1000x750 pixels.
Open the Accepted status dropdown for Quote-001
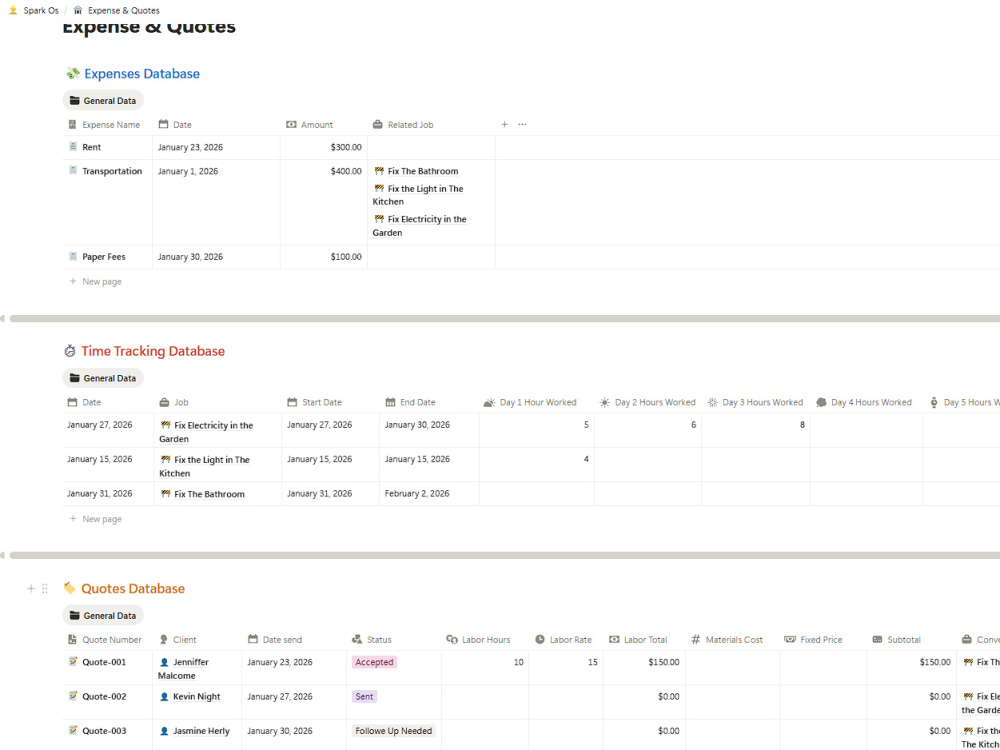pyautogui.click(x=374, y=663)
